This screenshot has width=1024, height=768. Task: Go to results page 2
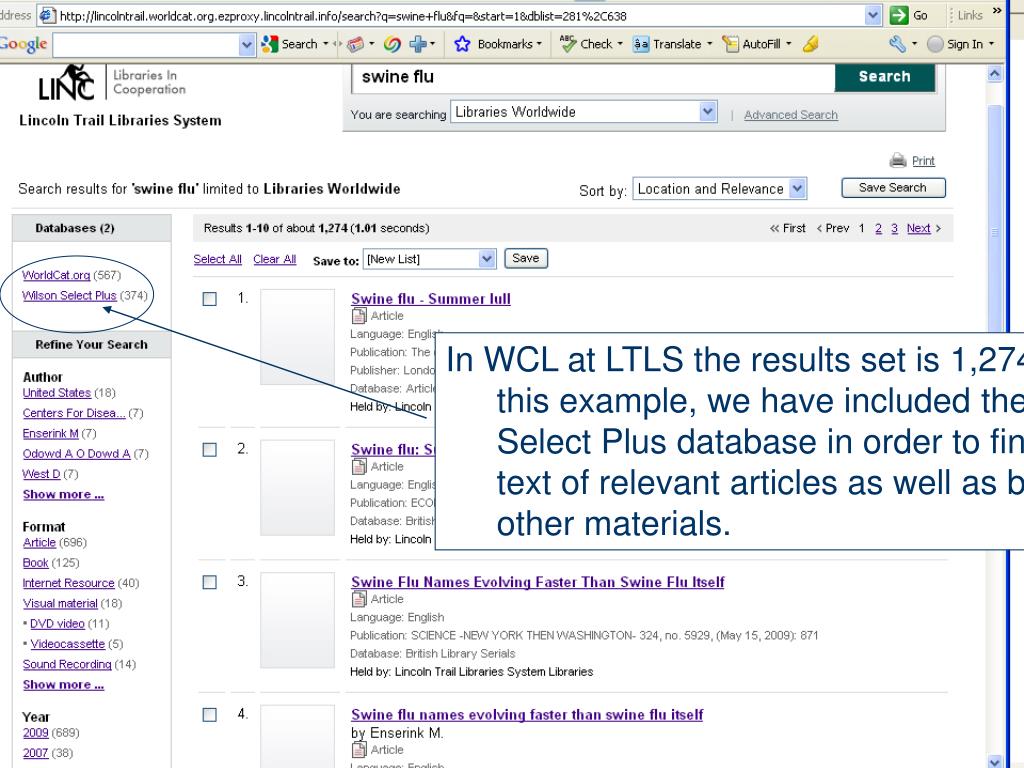[878, 228]
